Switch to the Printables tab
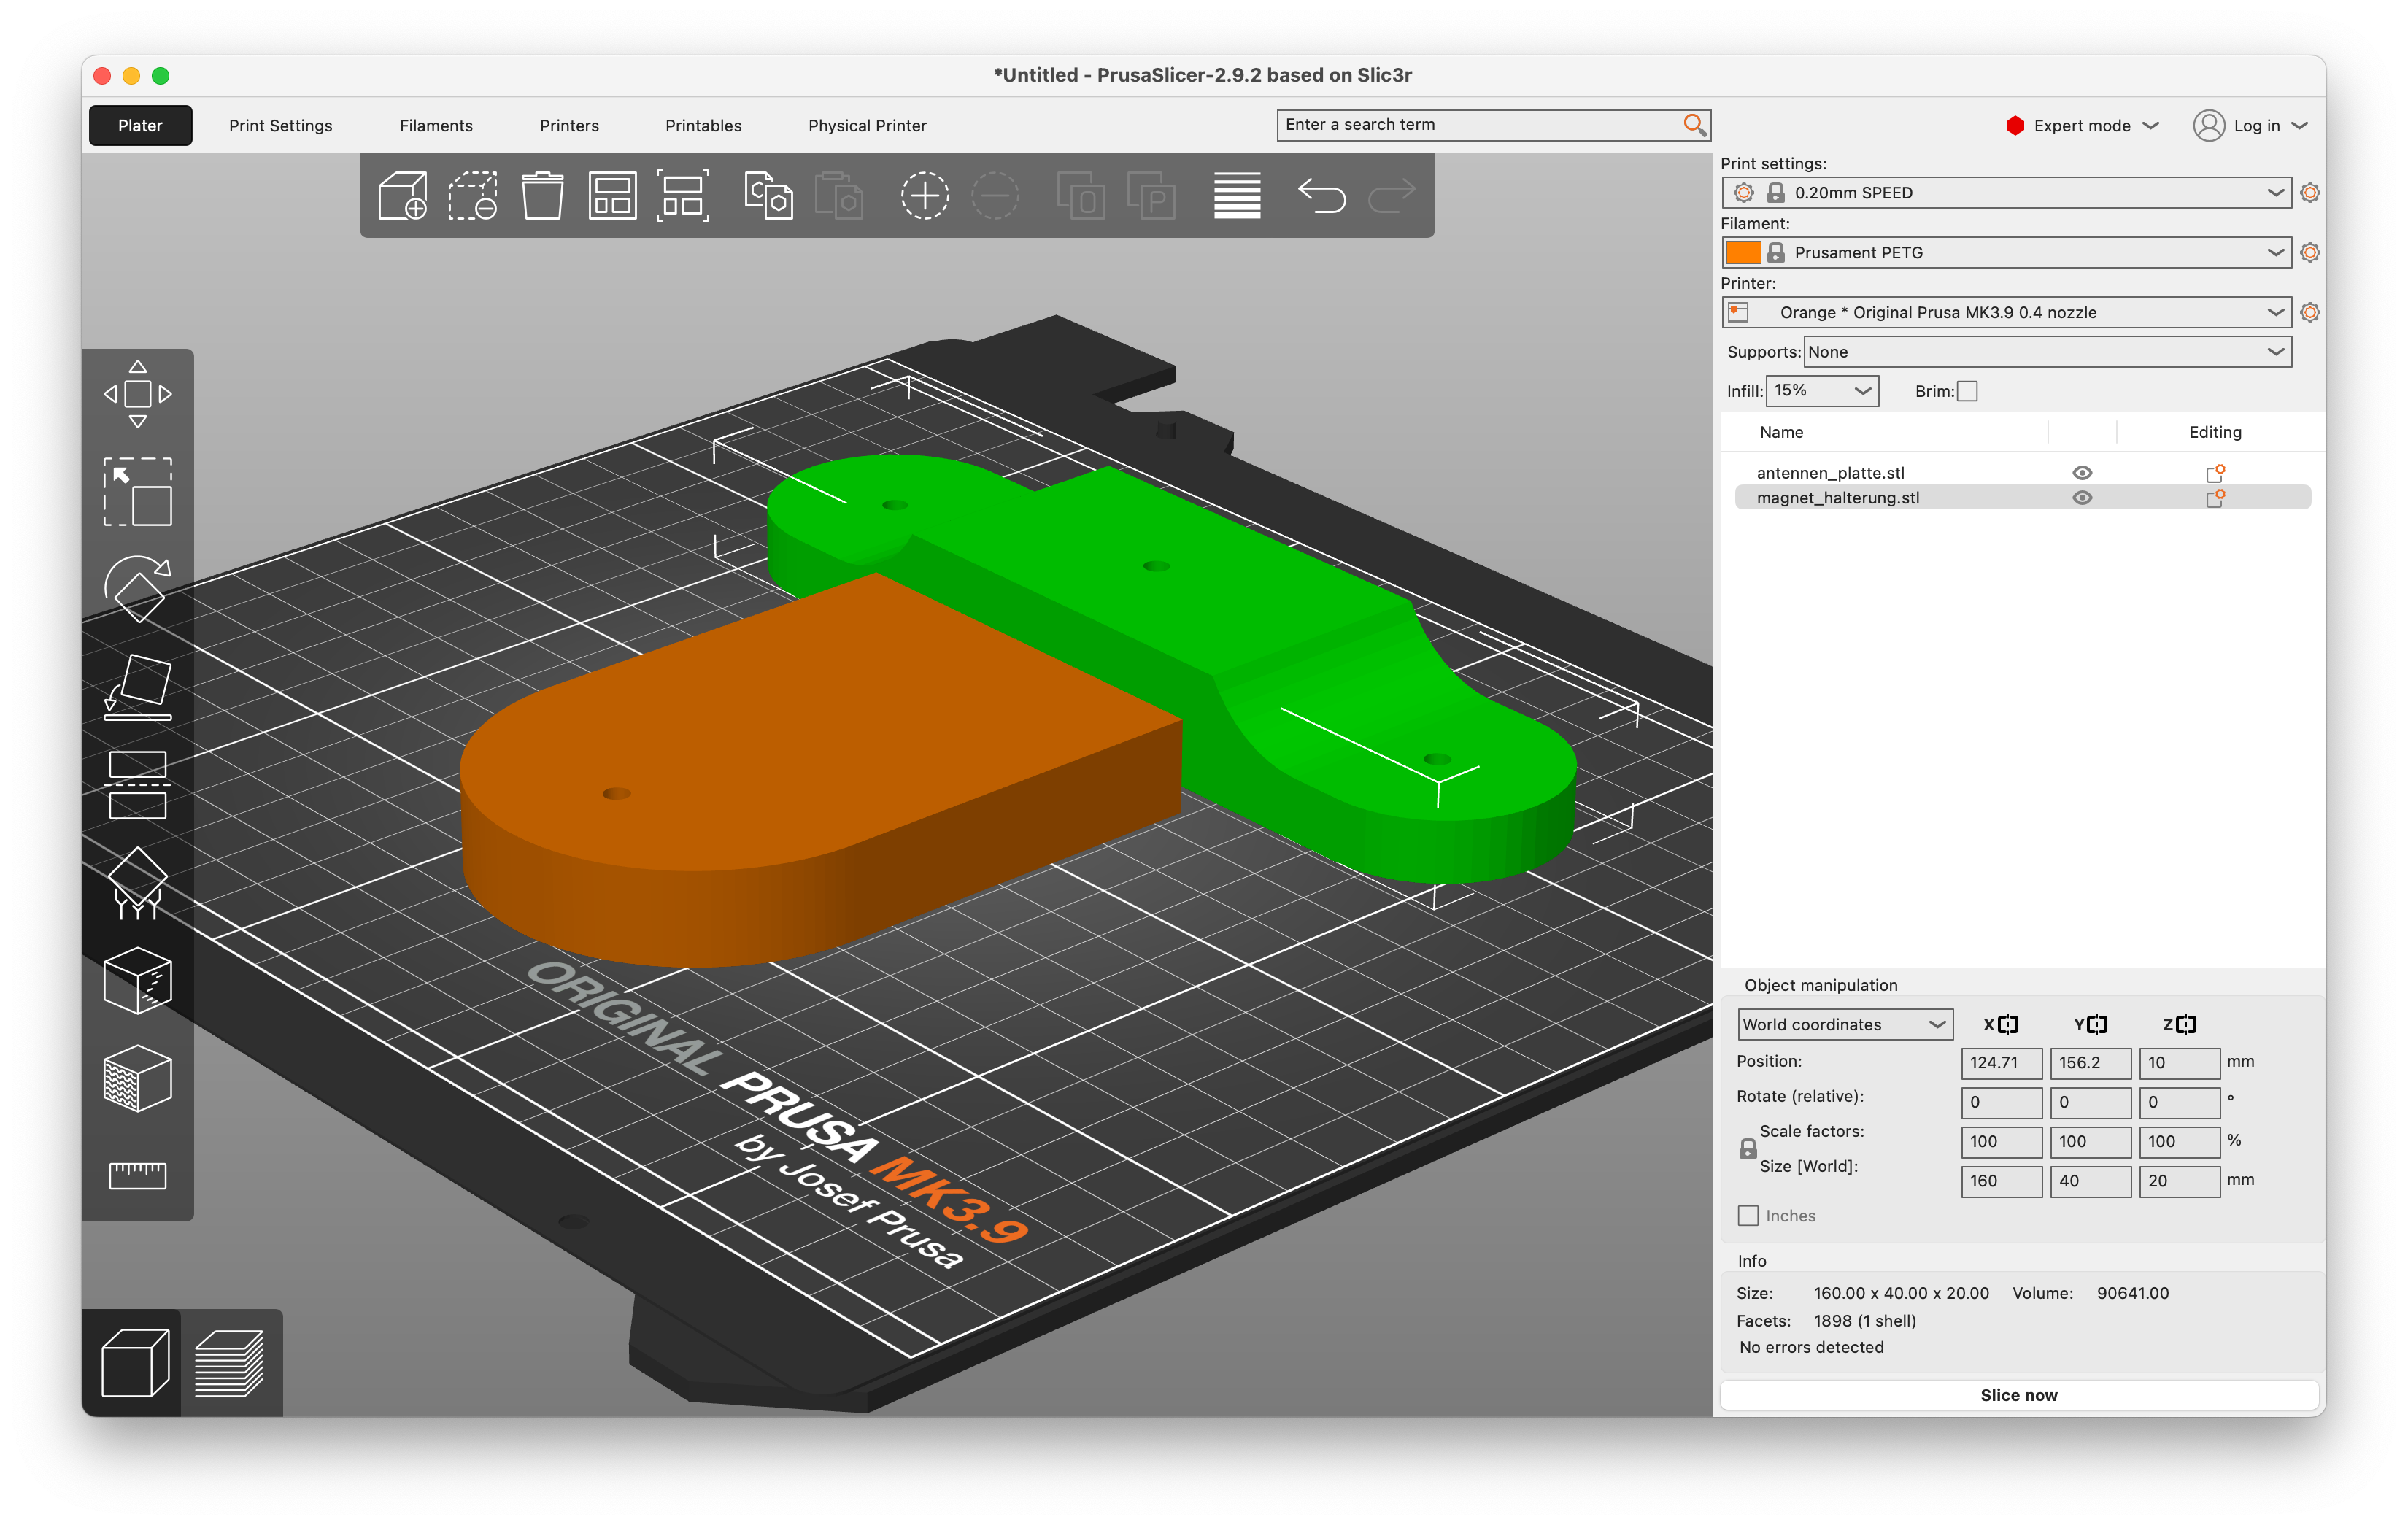This screenshot has height=1525, width=2408. [703, 125]
